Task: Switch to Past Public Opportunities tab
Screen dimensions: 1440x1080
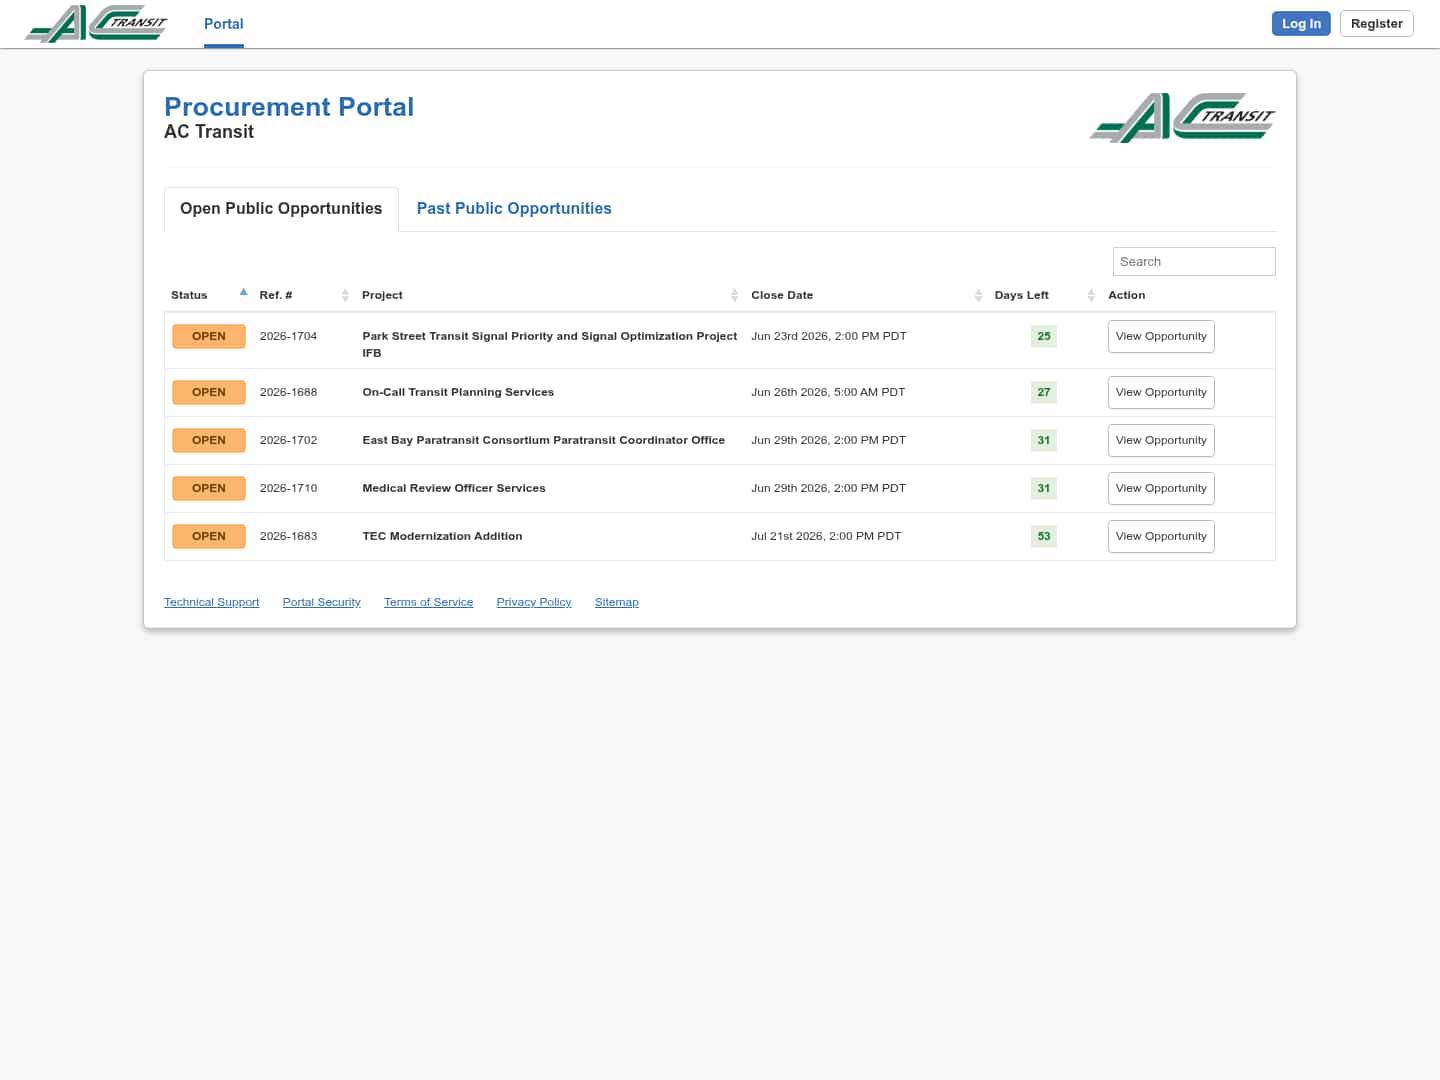Action: 514,208
